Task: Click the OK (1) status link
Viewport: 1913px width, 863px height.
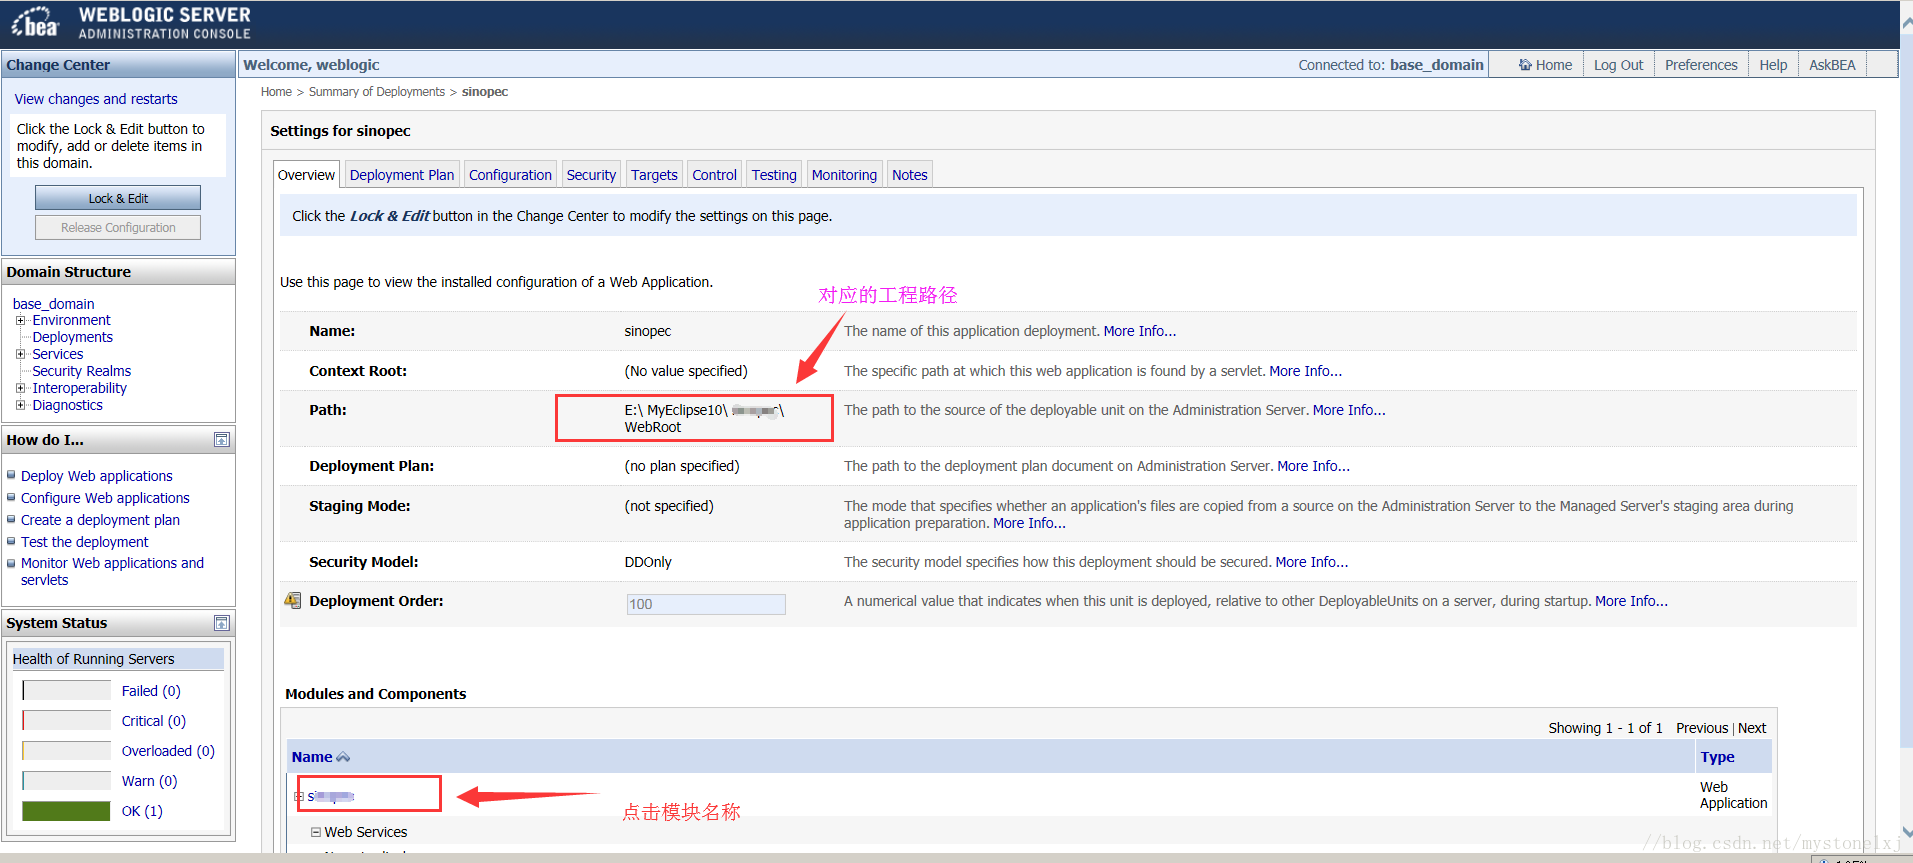Action: tap(142, 811)
